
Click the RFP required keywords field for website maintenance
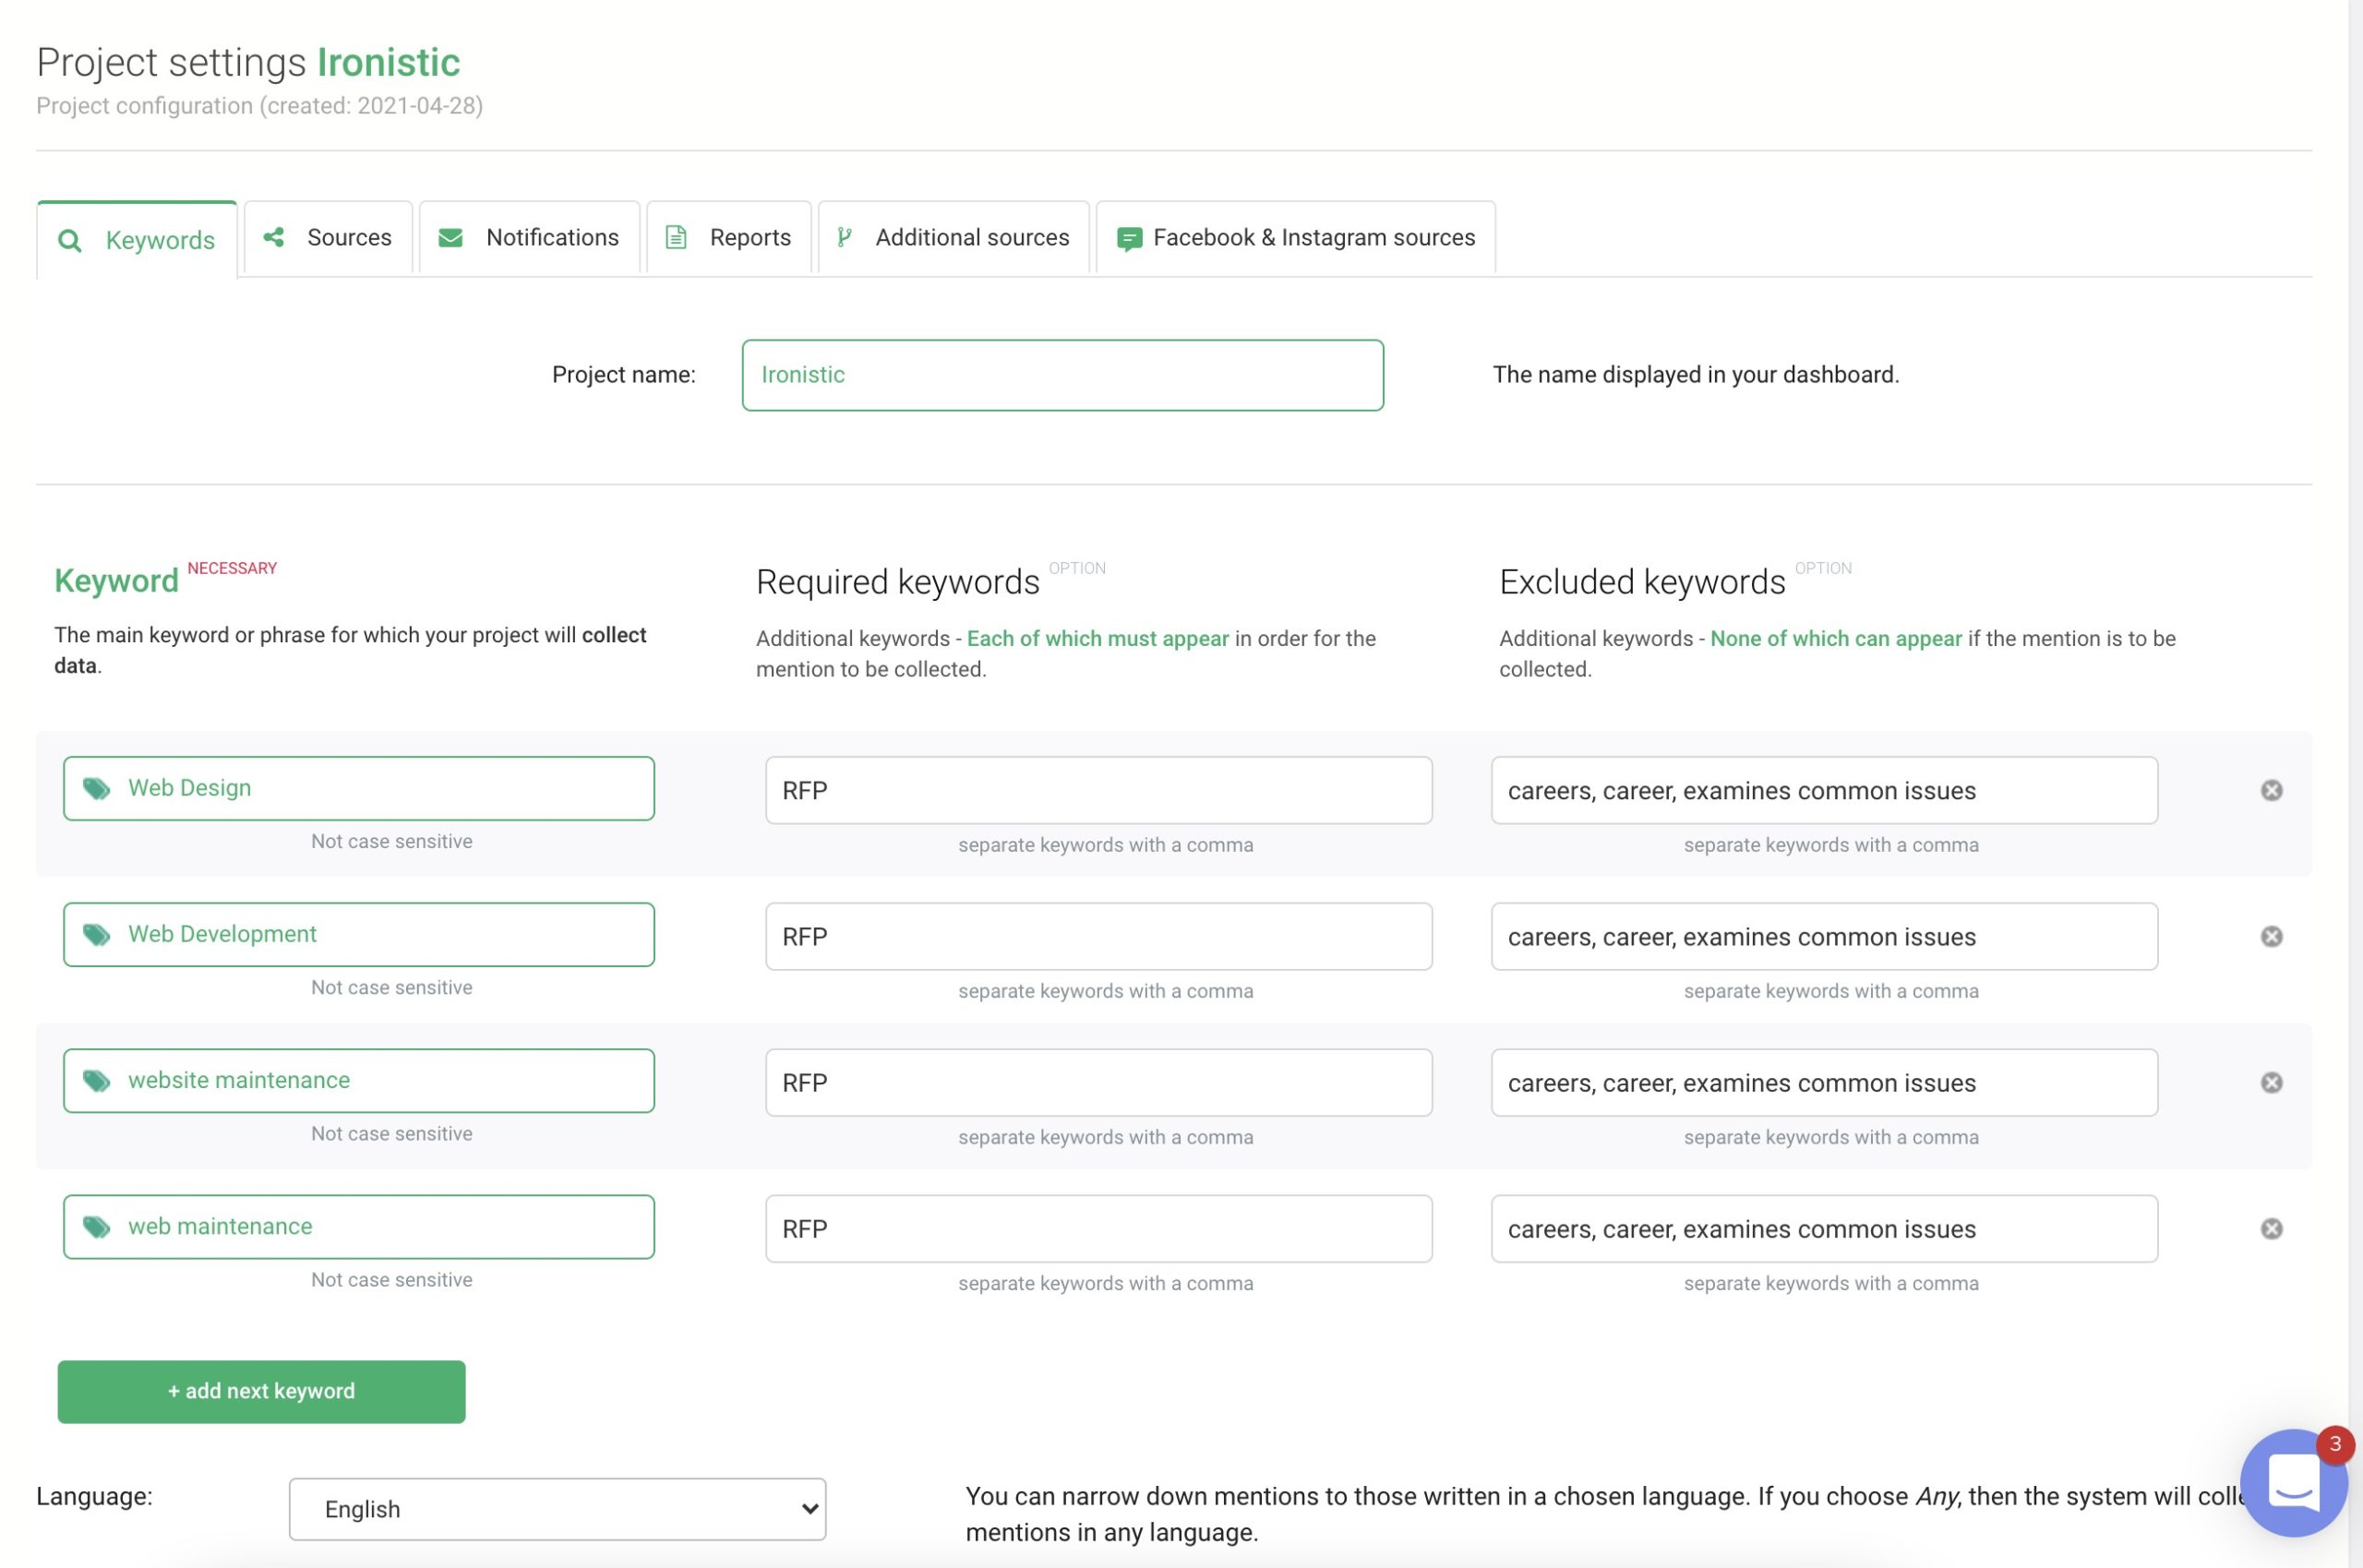[1098, 1082]
